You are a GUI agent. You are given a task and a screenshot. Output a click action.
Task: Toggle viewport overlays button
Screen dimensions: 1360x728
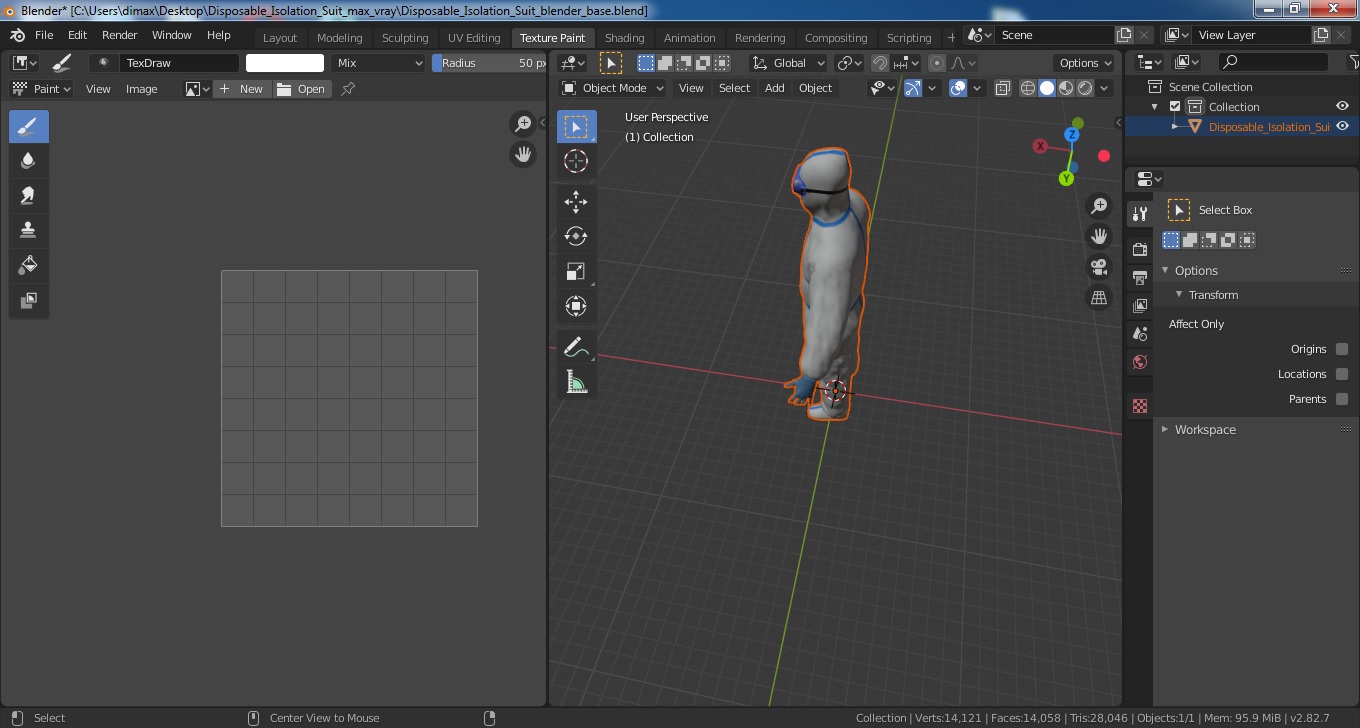tap(958, 88)
